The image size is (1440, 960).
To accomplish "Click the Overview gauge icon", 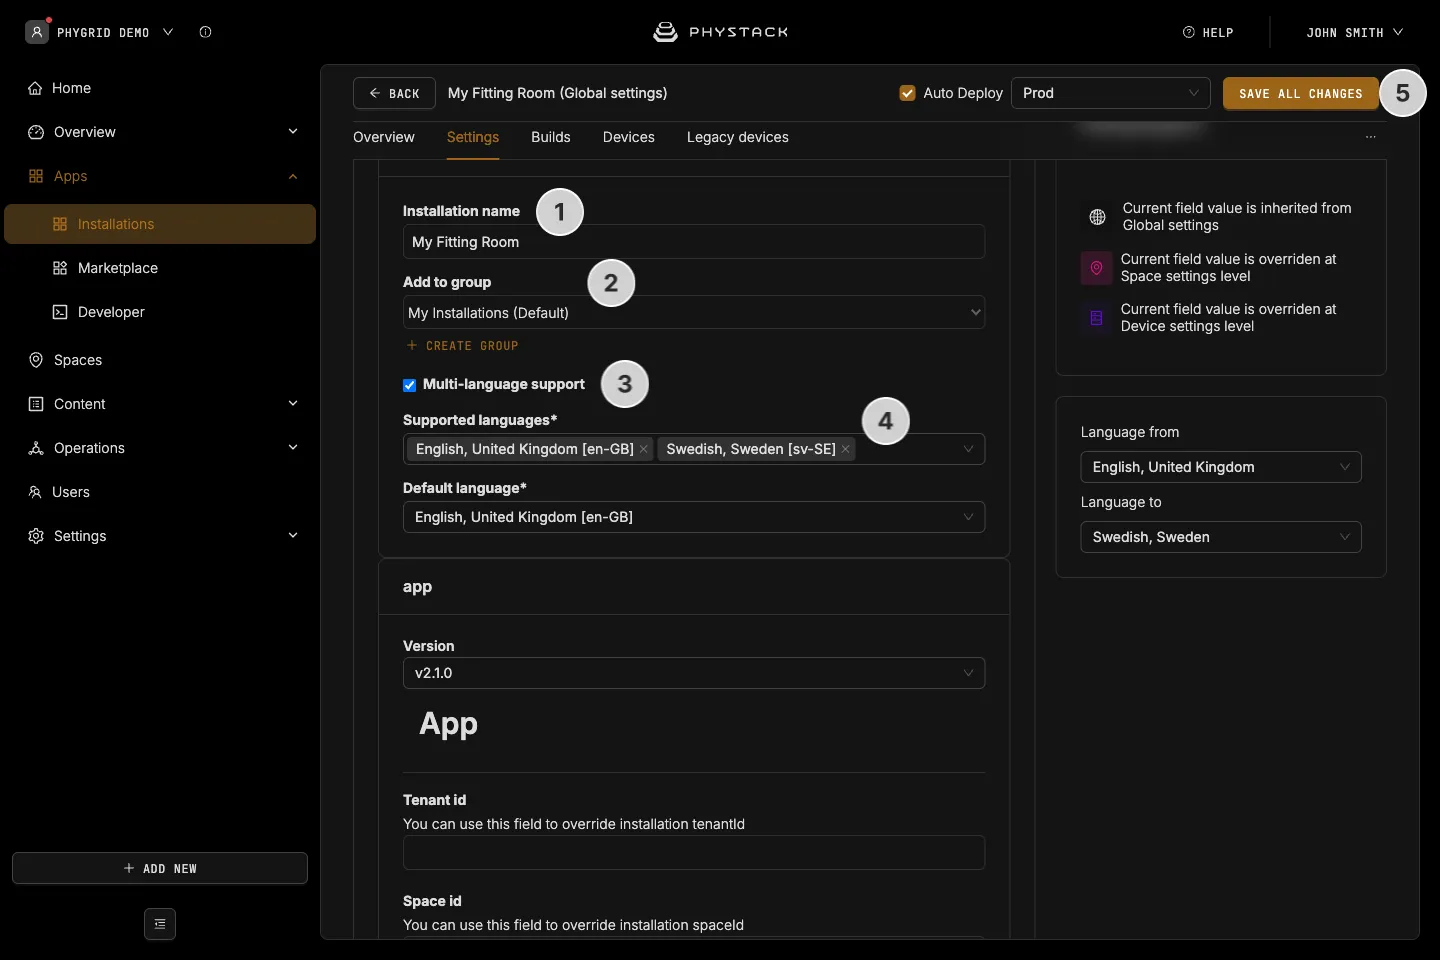I will [x=36, y=132].
